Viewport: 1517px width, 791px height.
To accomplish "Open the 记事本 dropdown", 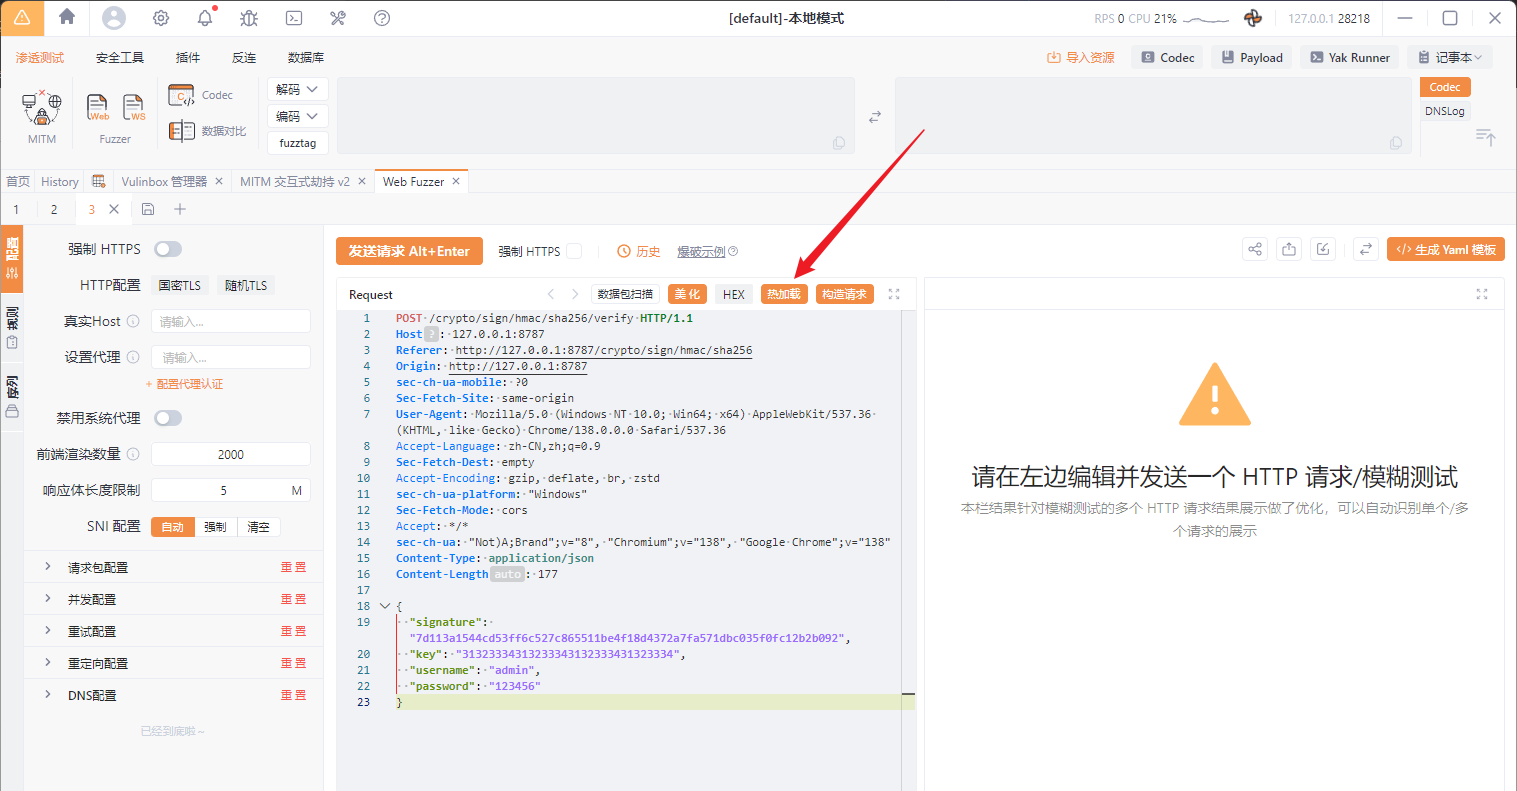I will coord(1450,57).
